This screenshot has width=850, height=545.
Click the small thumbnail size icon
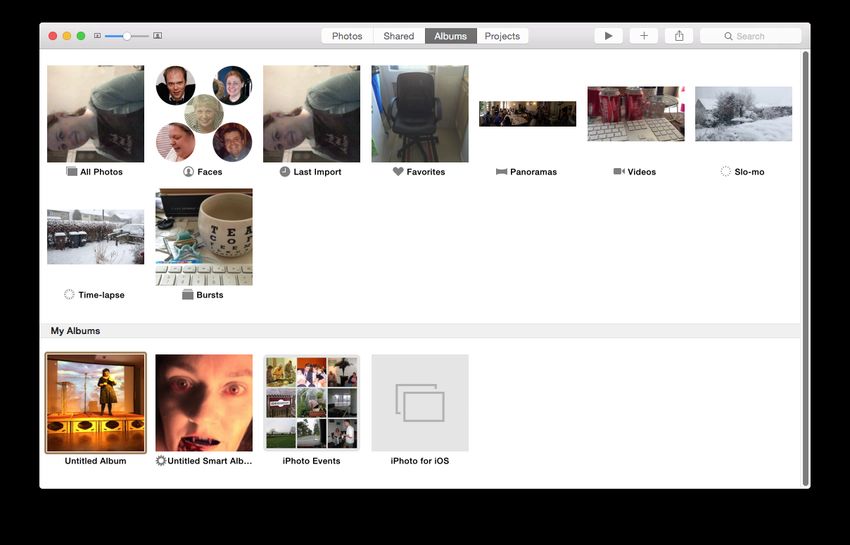tap(97, 36)
